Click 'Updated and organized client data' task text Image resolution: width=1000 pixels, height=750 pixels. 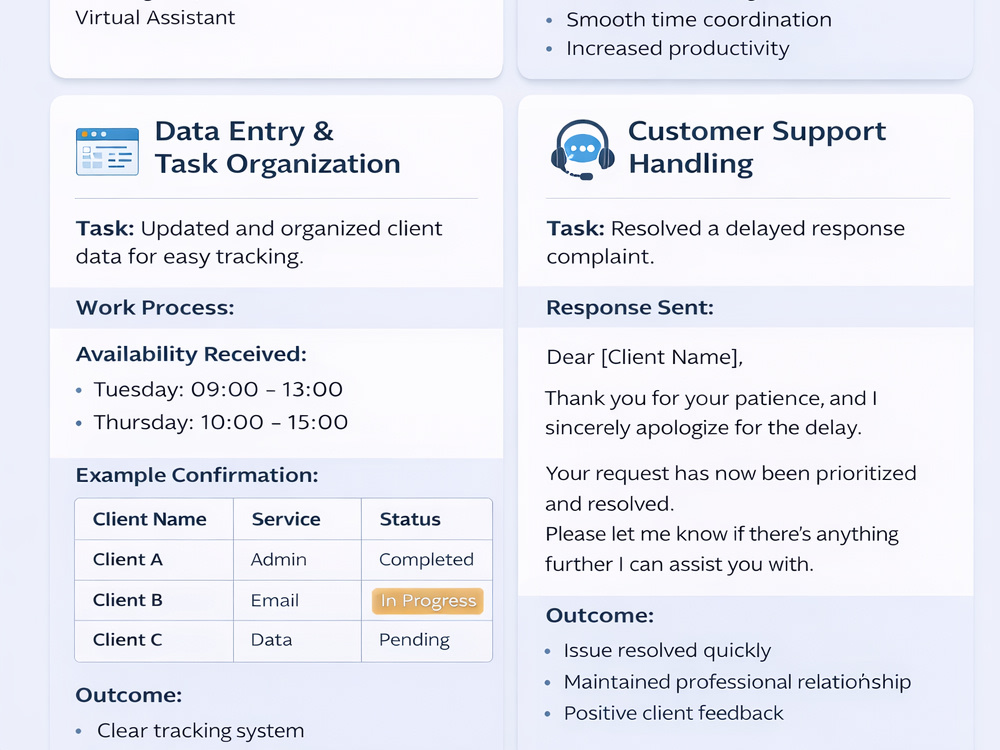[259, 242]
